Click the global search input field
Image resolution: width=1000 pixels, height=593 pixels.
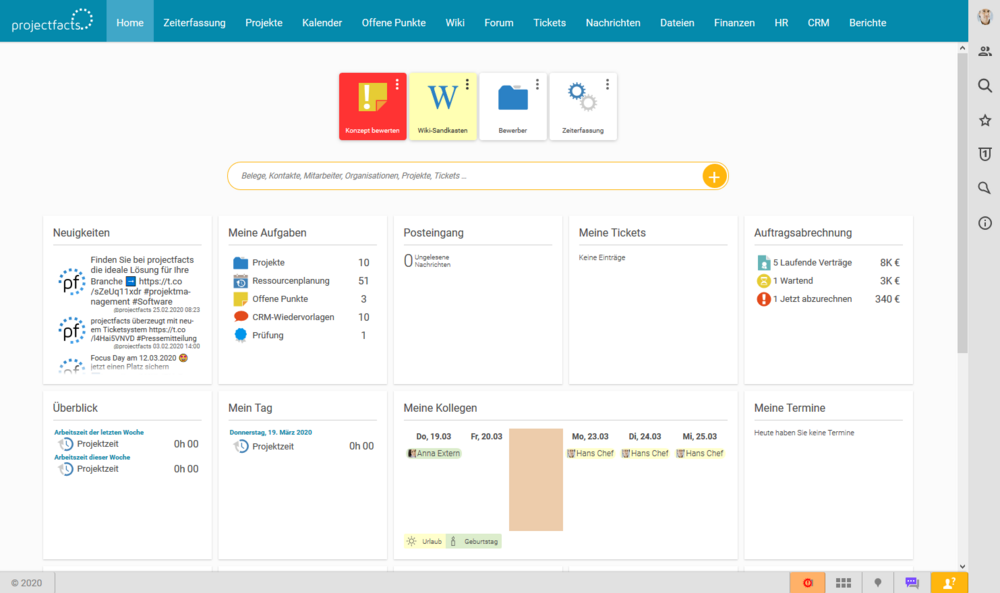(465, 176)
